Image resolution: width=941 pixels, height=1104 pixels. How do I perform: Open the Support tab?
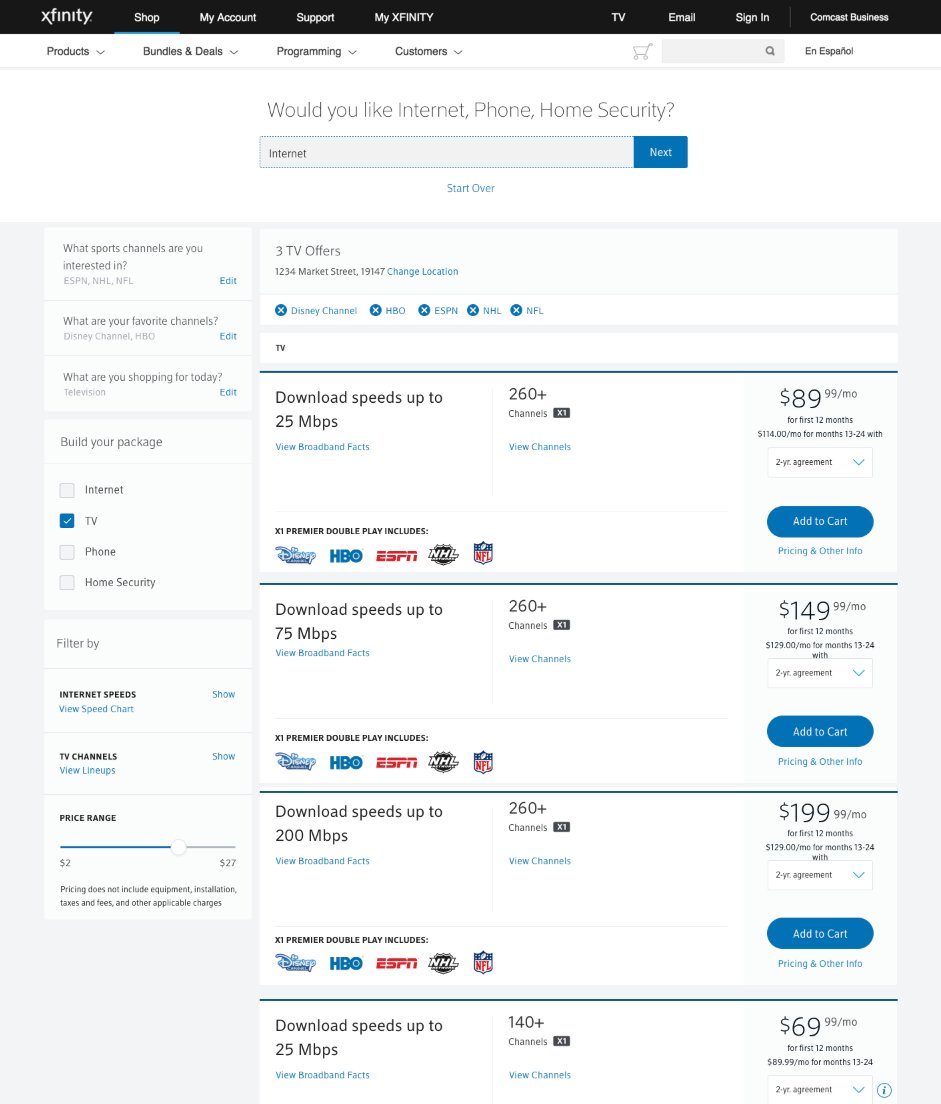(315, 17)
